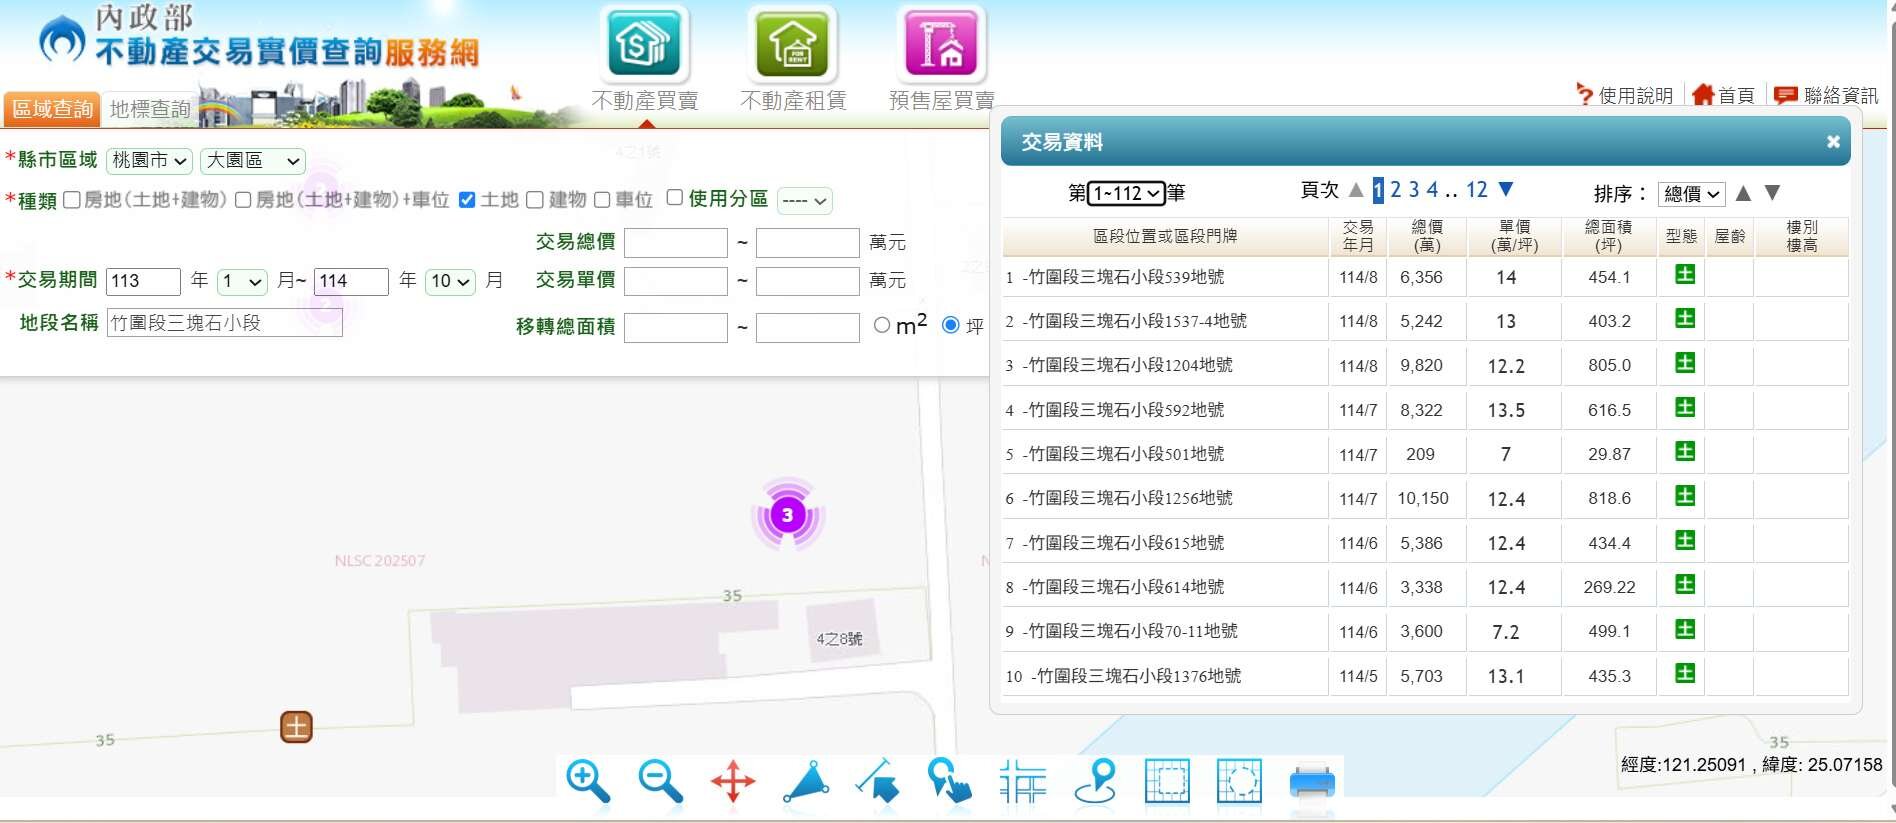The image size is (1896, 823).
Task: Switch to the 地標查詢 tab
Action: tap(150, 109)
